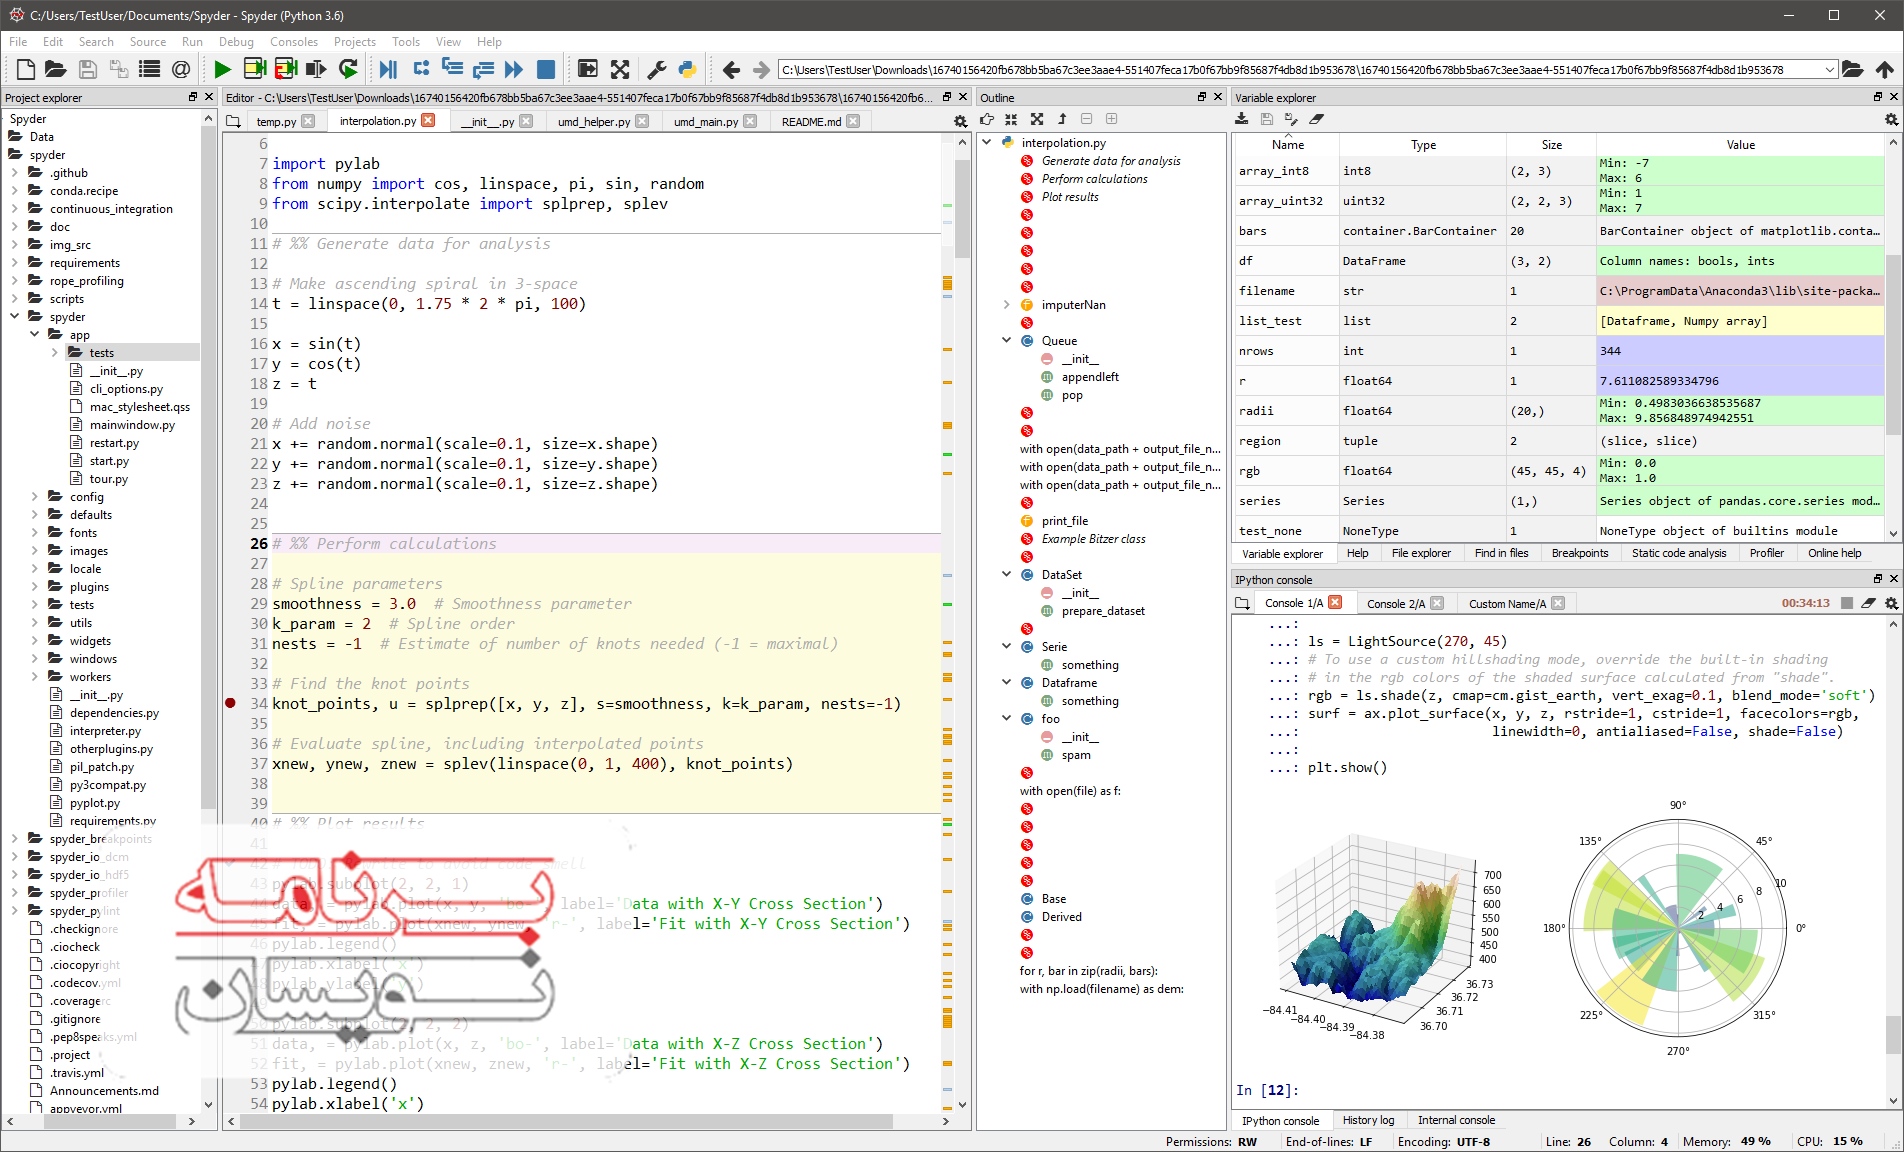
Task: Expand the tests folder in Project explorer
Action: (x=55, y=353)
